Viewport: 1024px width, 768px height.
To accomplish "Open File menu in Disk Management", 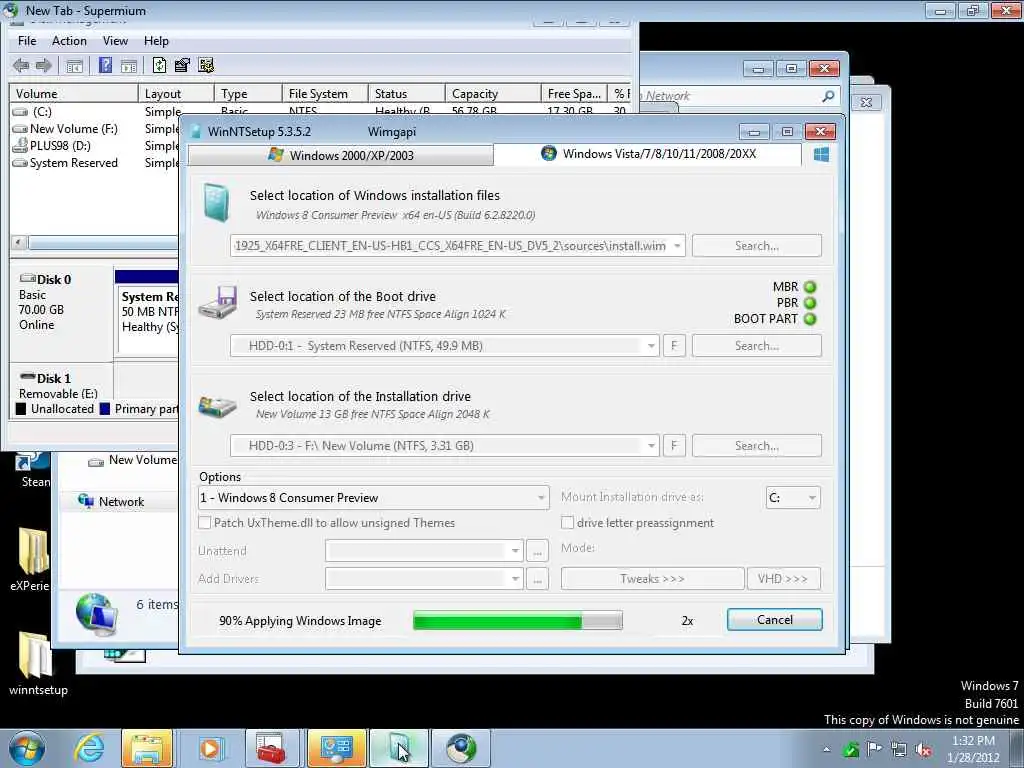I will coord(27,41).
